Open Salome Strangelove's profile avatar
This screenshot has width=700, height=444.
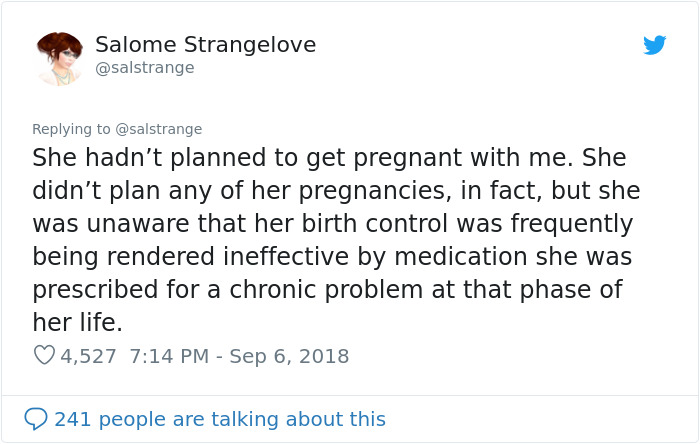point(59,58)
